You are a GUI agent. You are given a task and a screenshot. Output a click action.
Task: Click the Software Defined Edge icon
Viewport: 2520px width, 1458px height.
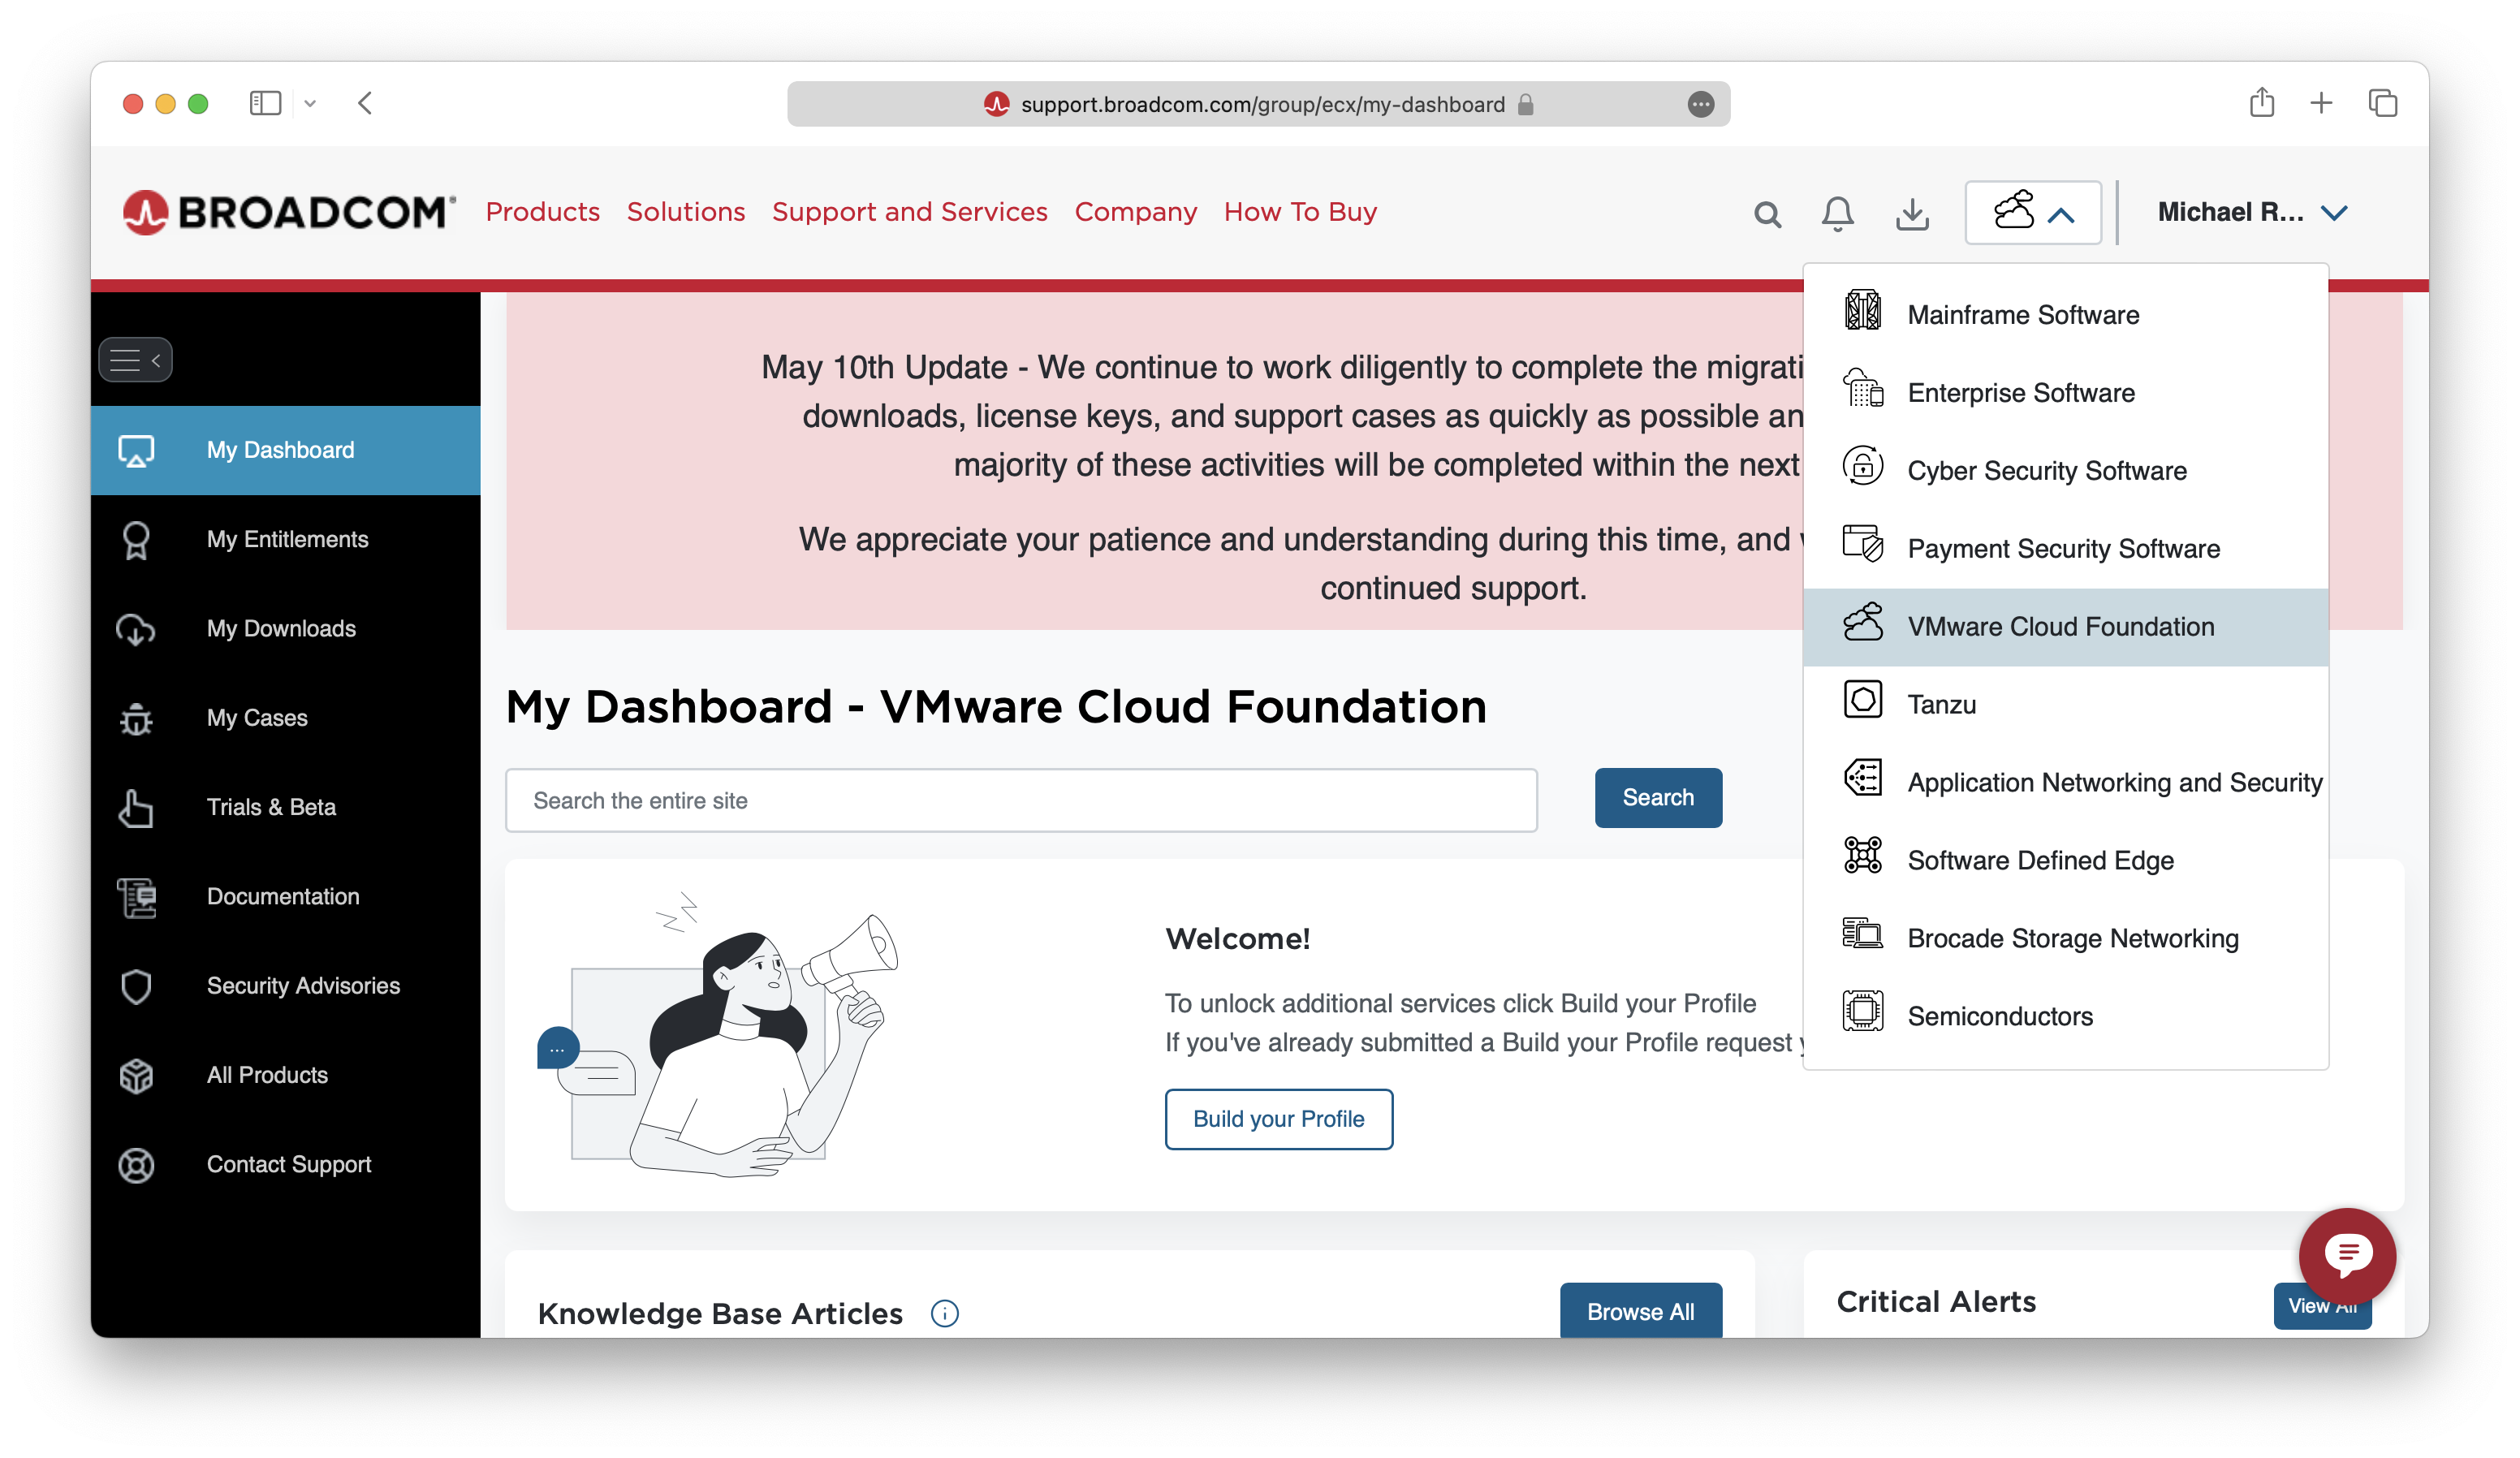1862,856
